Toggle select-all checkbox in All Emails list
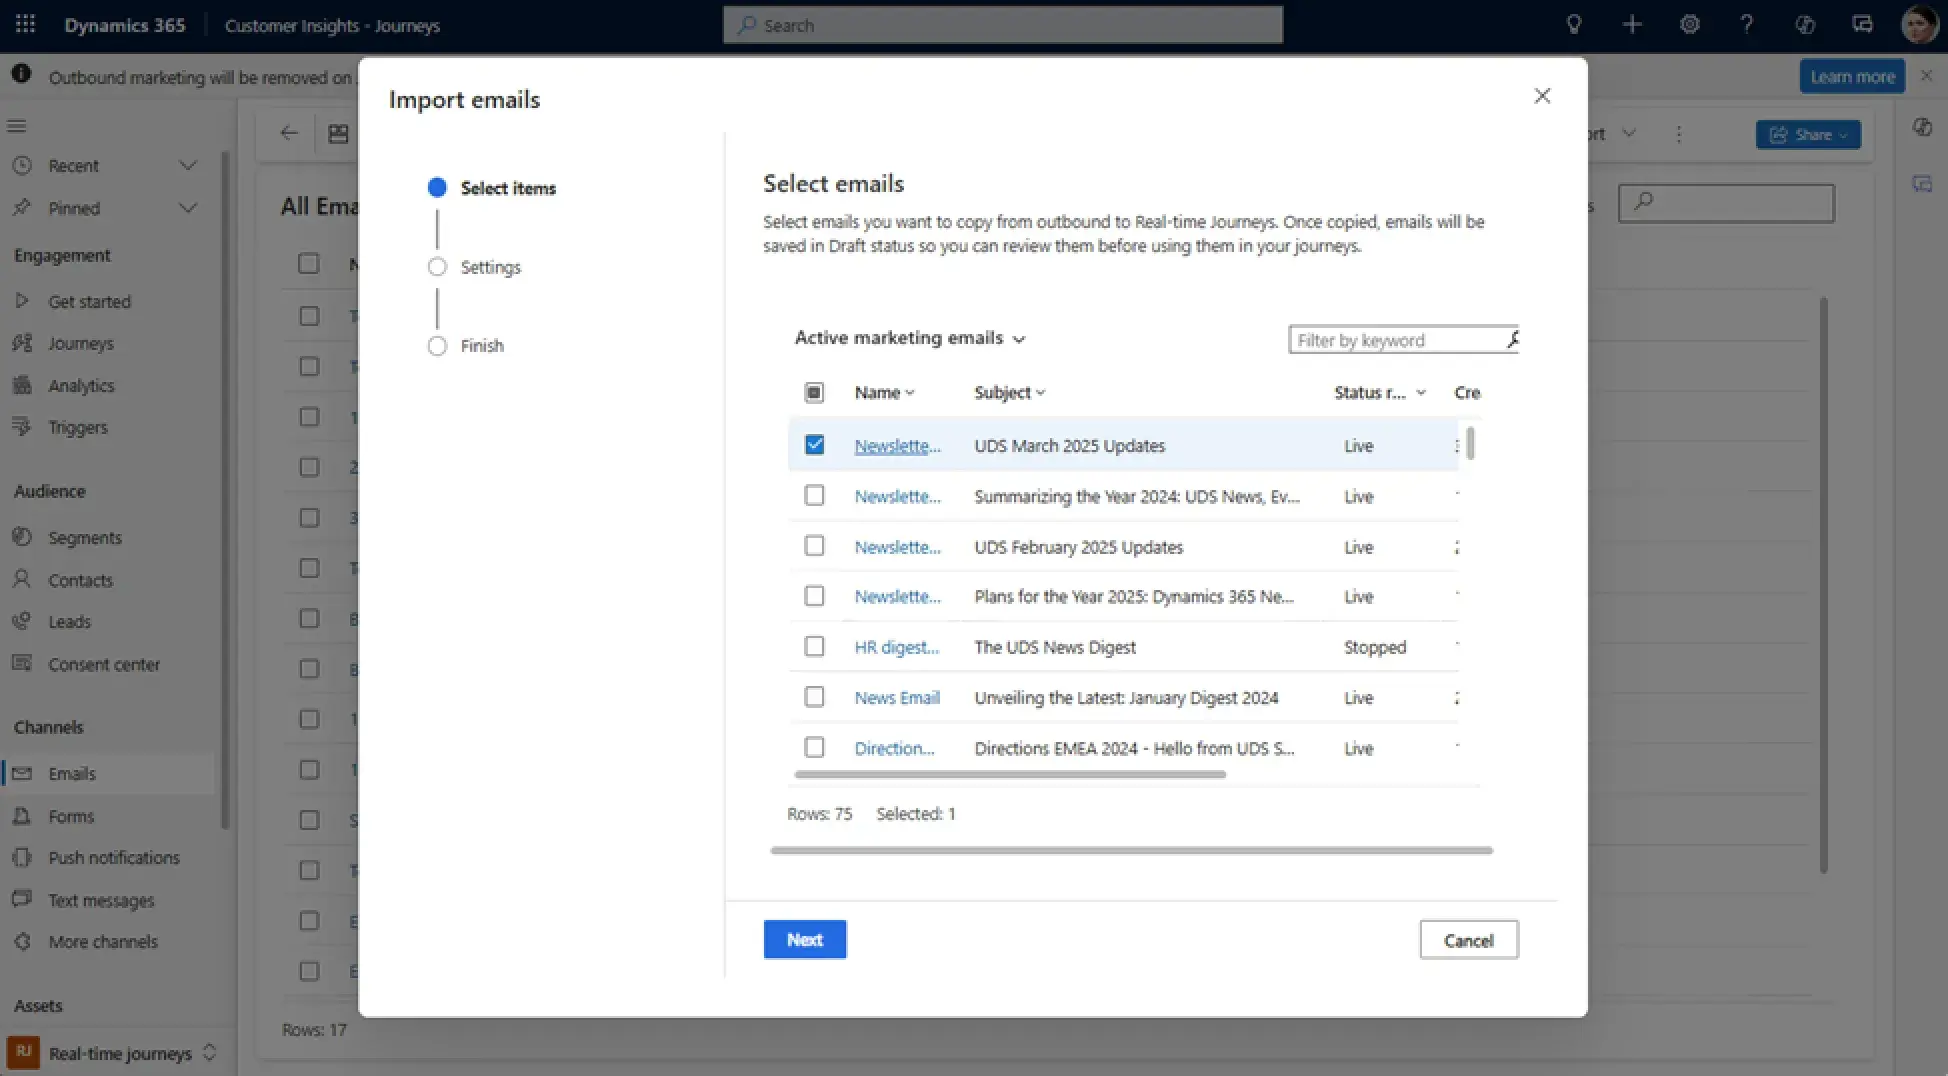This screenshot has width=1948, height=1076. (309, 264)
